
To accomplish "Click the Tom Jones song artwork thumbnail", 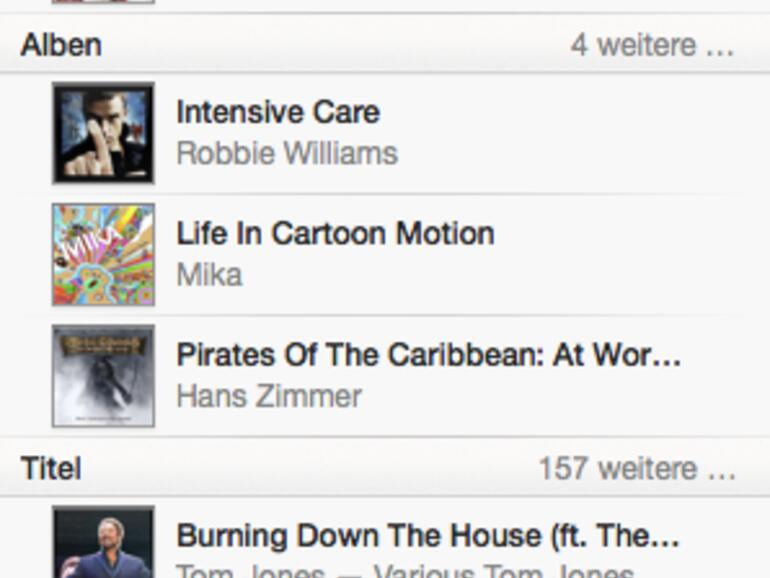I will pos(103,543).
